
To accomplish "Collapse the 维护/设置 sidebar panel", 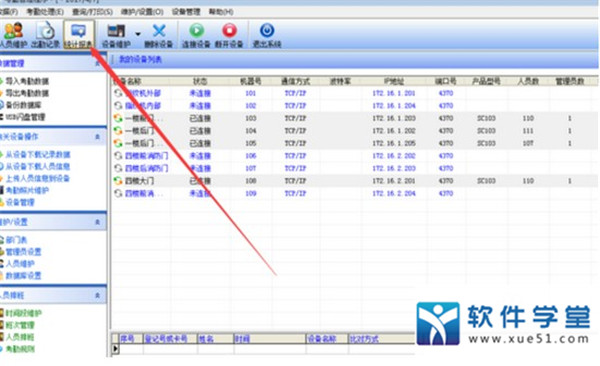I will (x=98, y=222).
